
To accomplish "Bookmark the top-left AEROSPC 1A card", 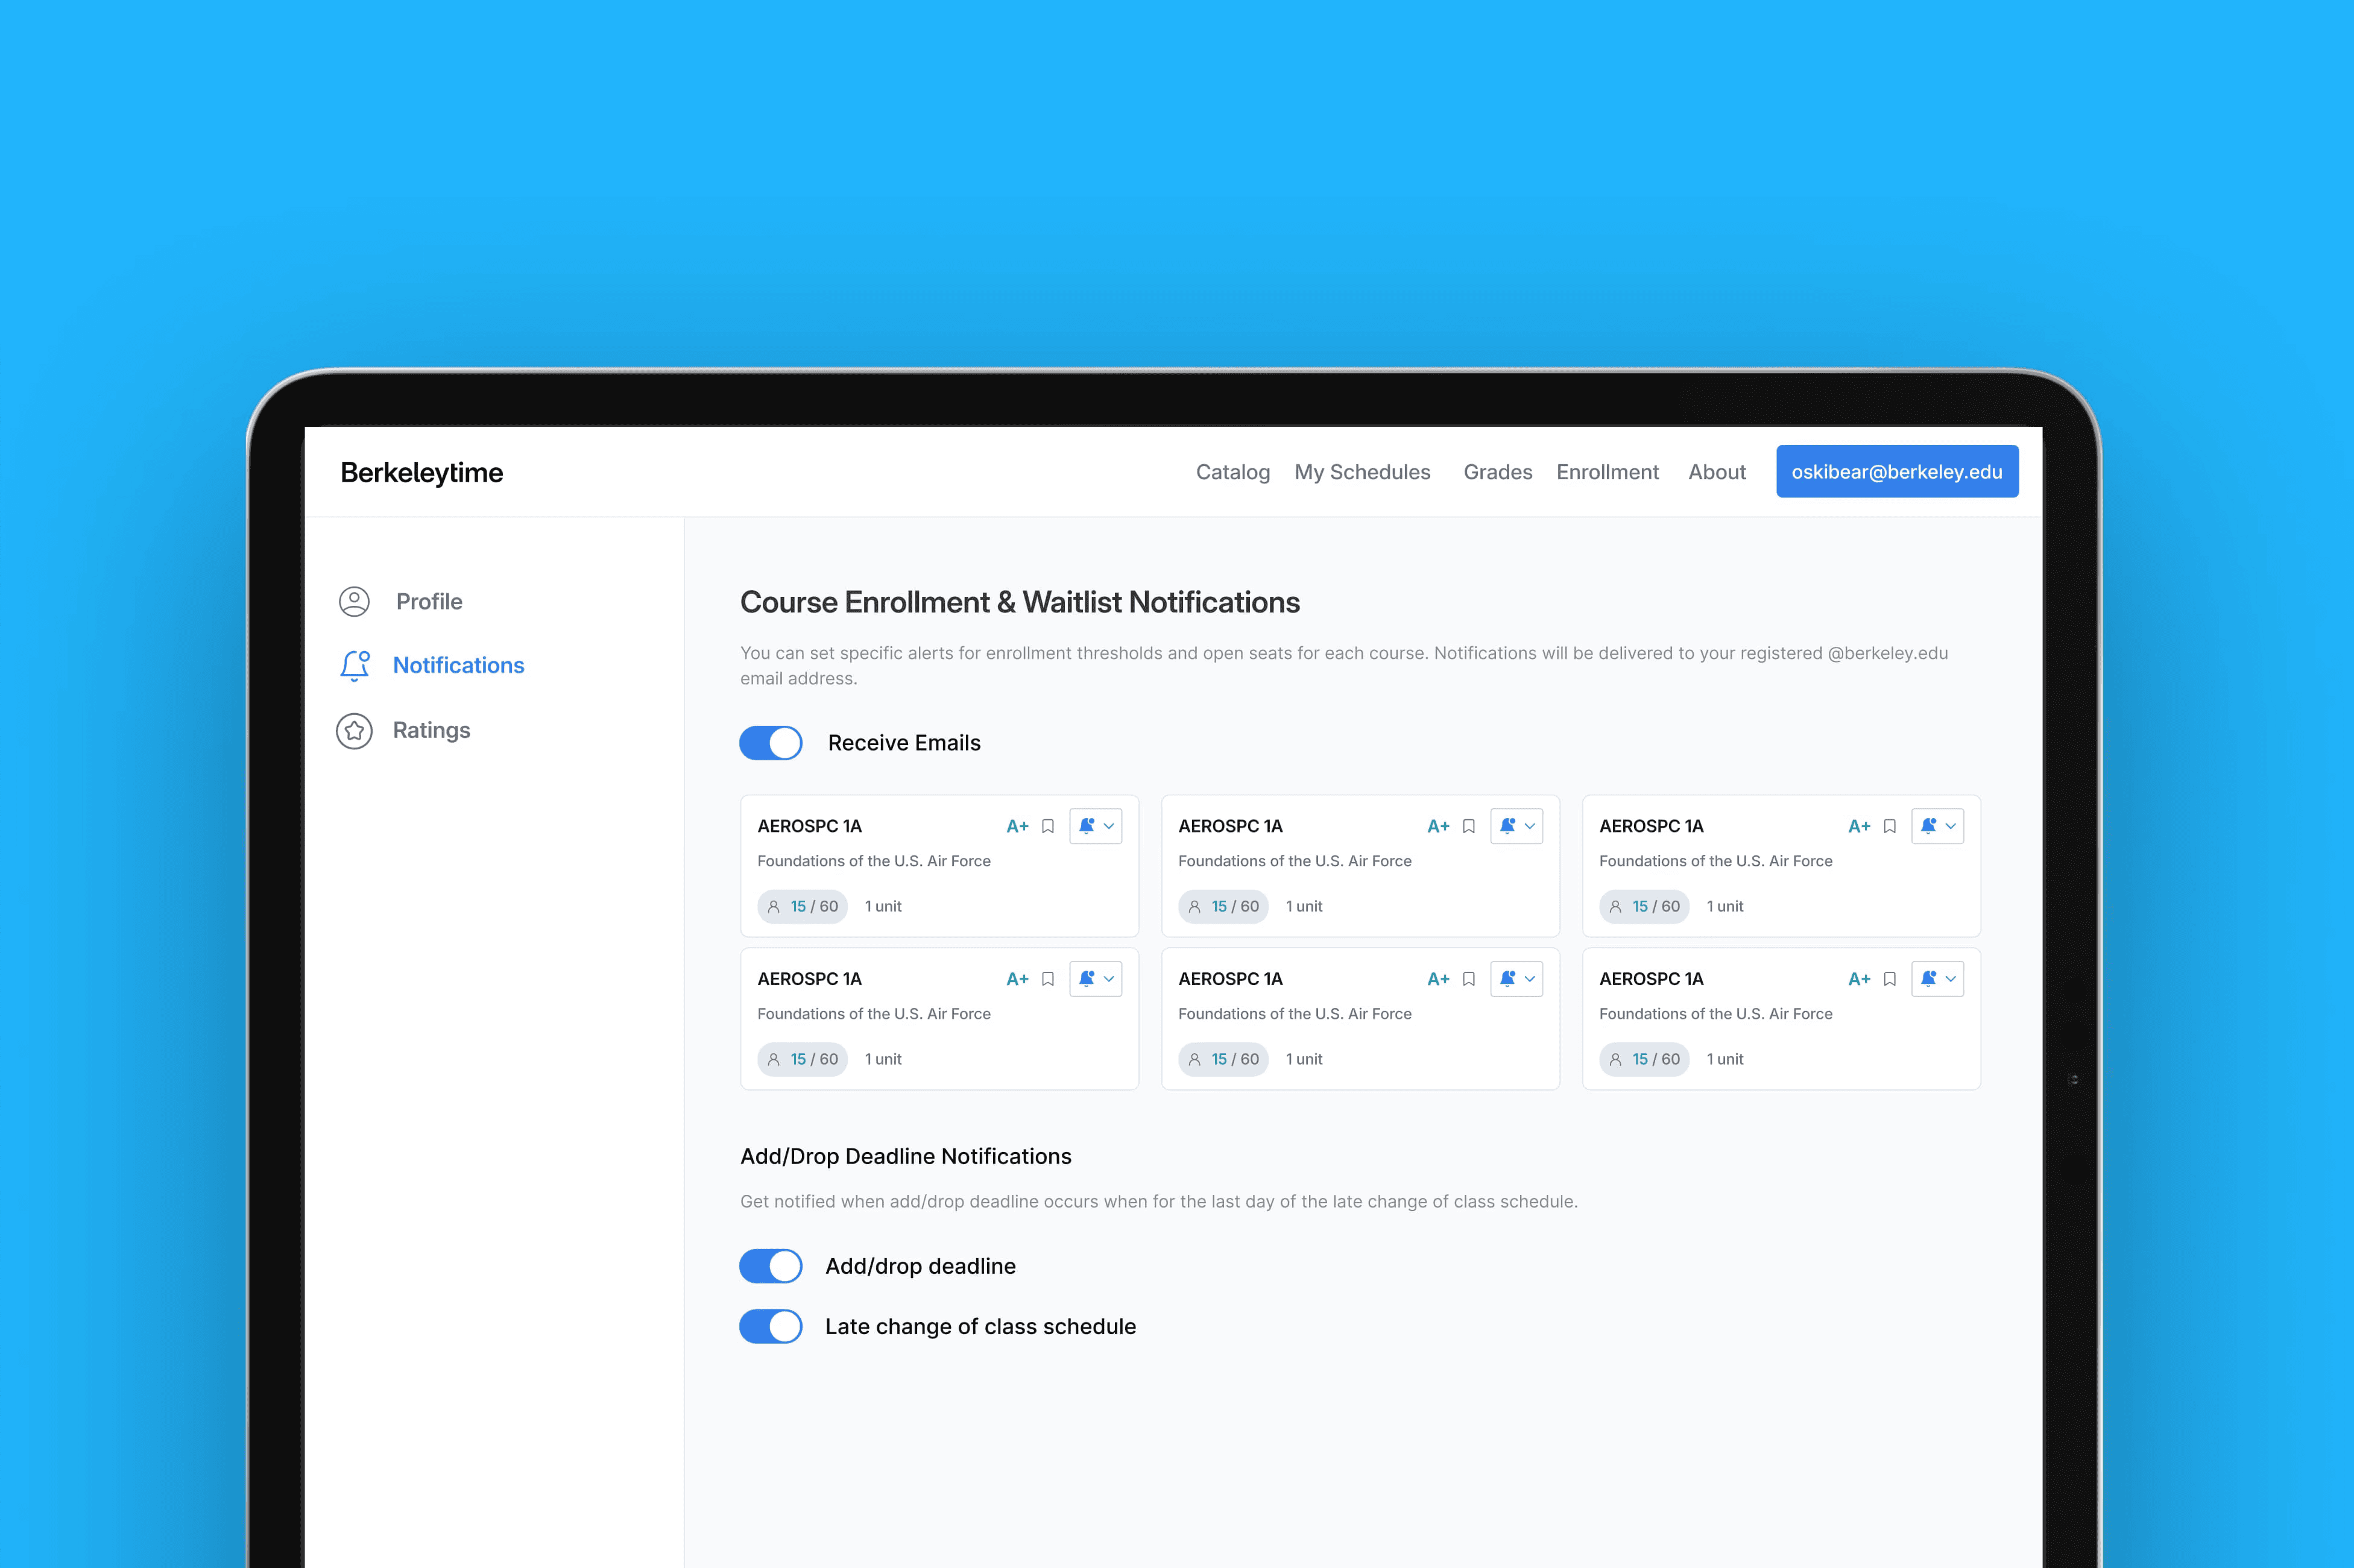I will [1048, 826].
